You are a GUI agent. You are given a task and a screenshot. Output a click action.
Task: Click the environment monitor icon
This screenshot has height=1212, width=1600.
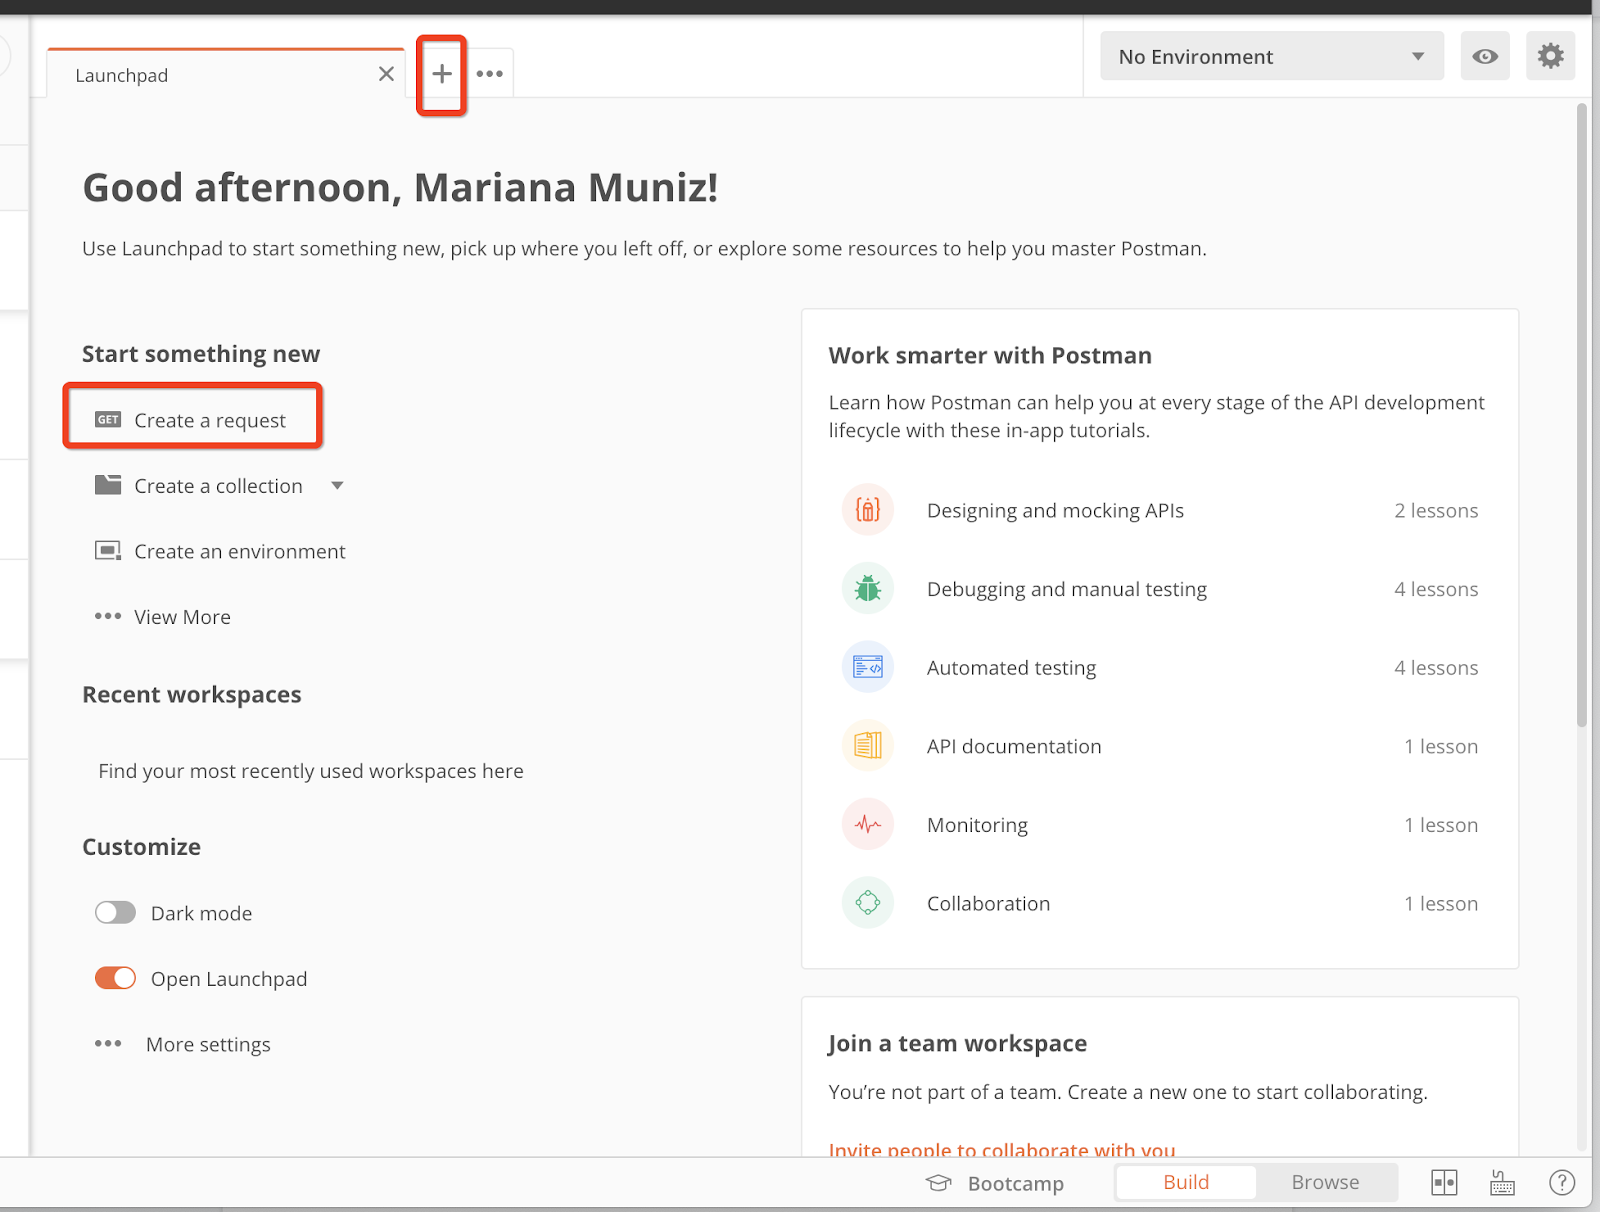[108, 551]
